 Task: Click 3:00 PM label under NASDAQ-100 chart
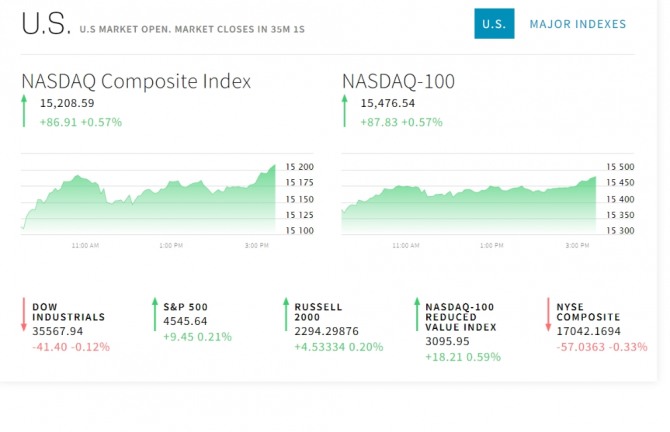pyautogui.click(x=577, y=245)
